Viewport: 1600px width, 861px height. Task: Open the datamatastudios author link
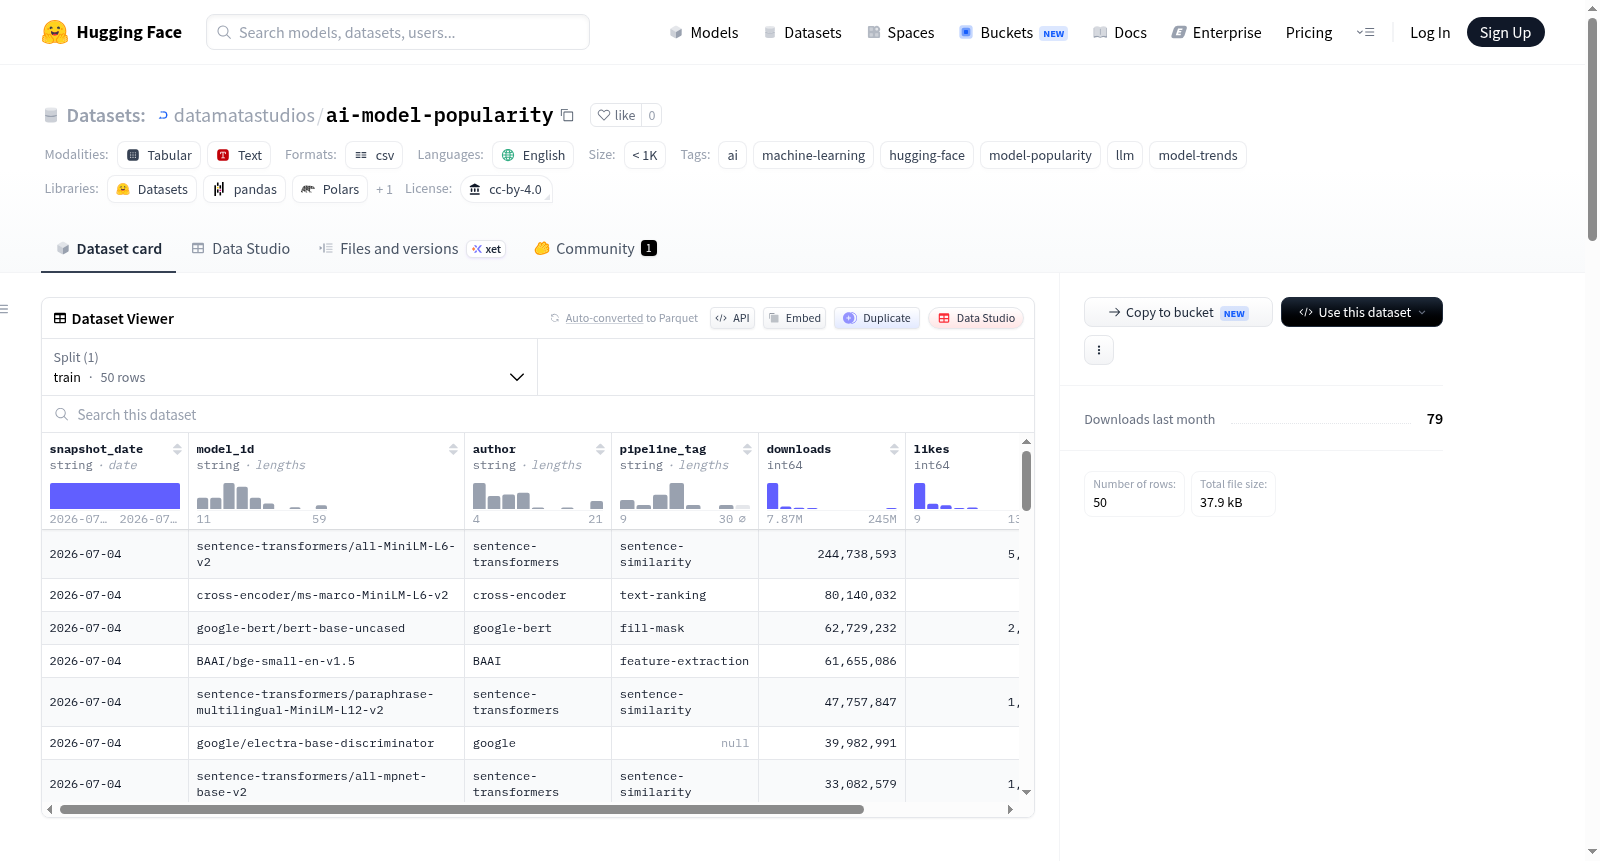(244, 115)
